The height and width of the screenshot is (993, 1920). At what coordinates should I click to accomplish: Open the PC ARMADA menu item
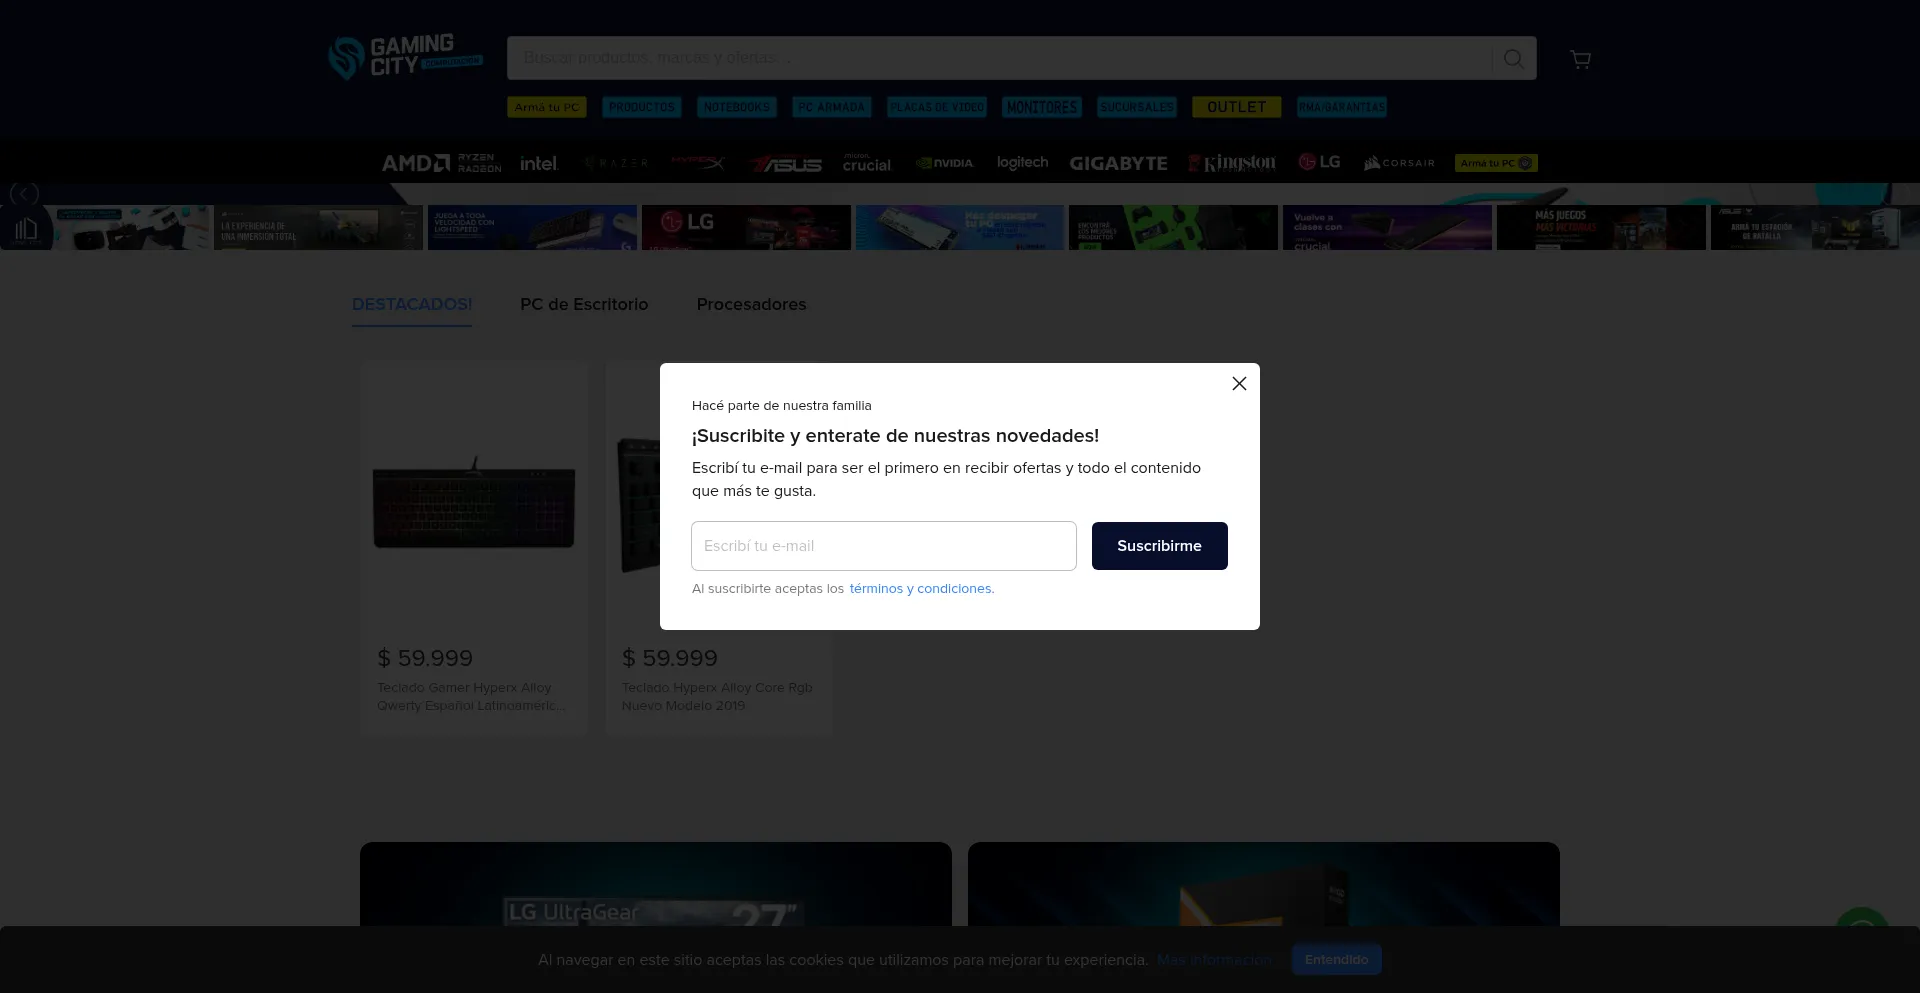[x=831, y=107]
